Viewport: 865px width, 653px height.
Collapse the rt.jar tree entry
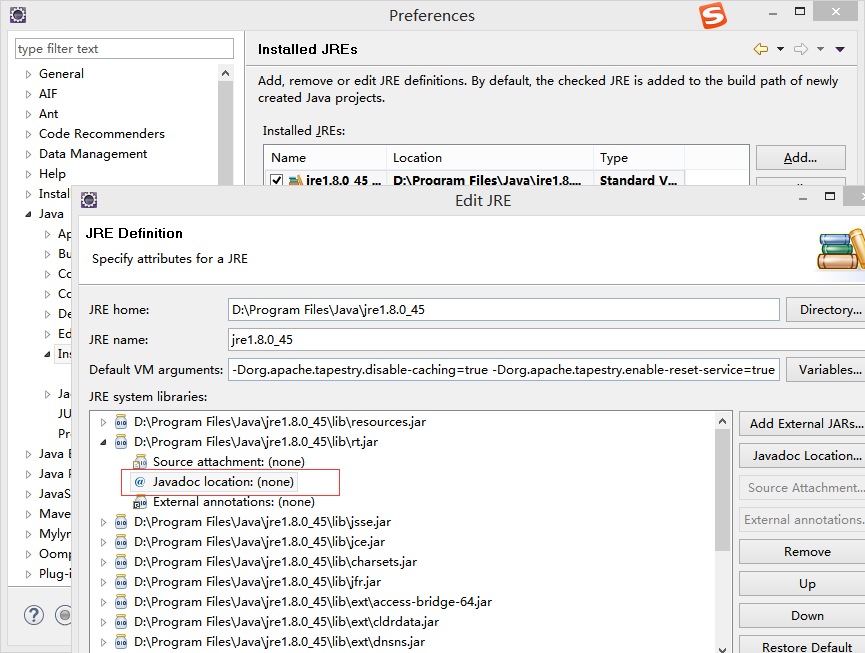tap(105, 441)
